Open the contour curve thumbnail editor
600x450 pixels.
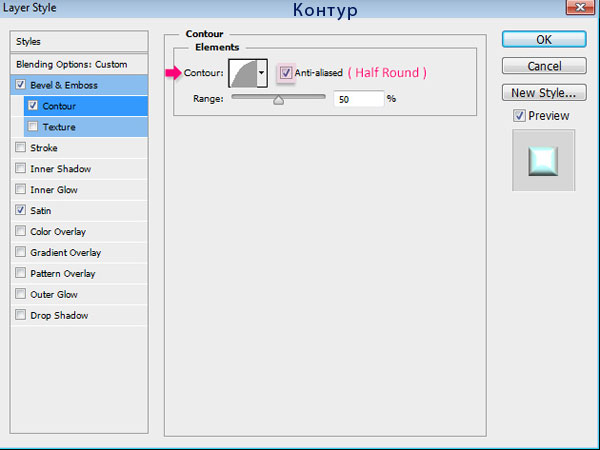pos(243,73)
